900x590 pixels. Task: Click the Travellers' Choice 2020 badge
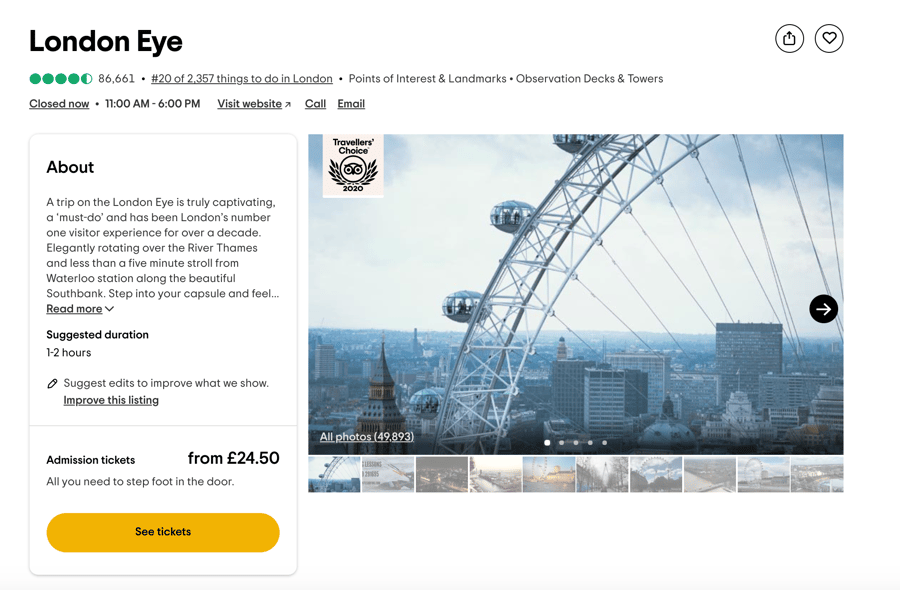coord(353,165)
